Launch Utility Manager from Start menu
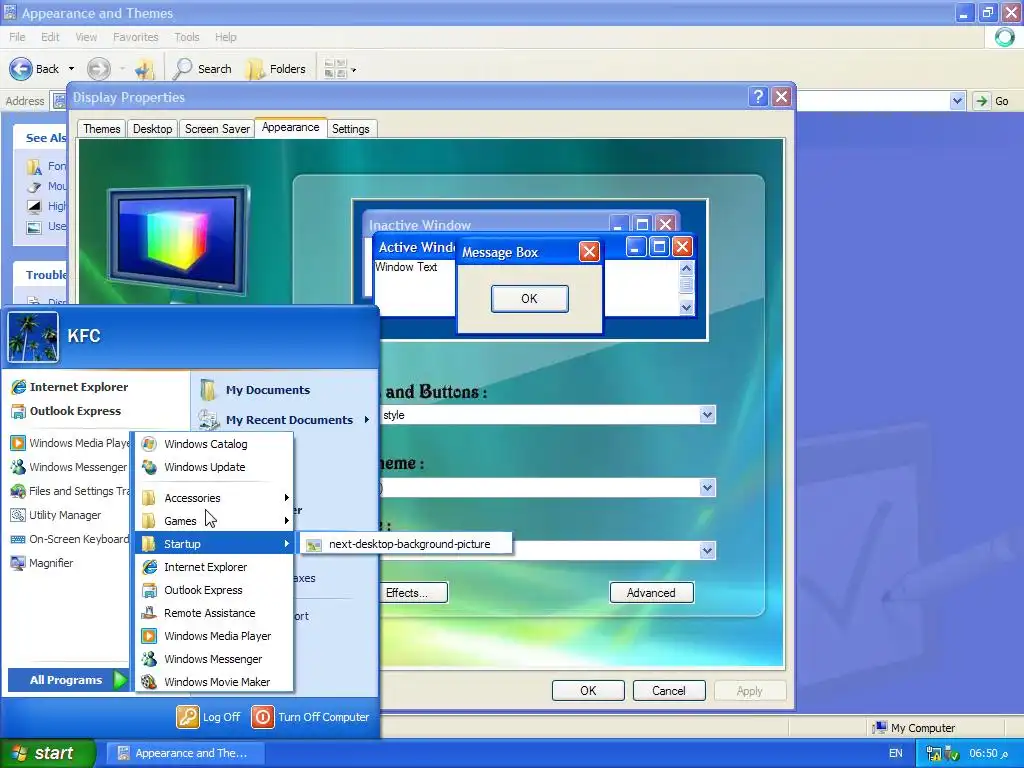 [x=56, y=515]
